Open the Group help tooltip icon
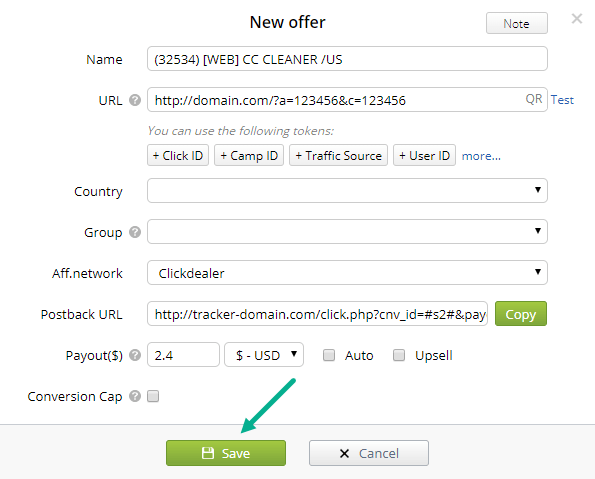The height and width of the screenshot is (479, 595). coord(135,232)
